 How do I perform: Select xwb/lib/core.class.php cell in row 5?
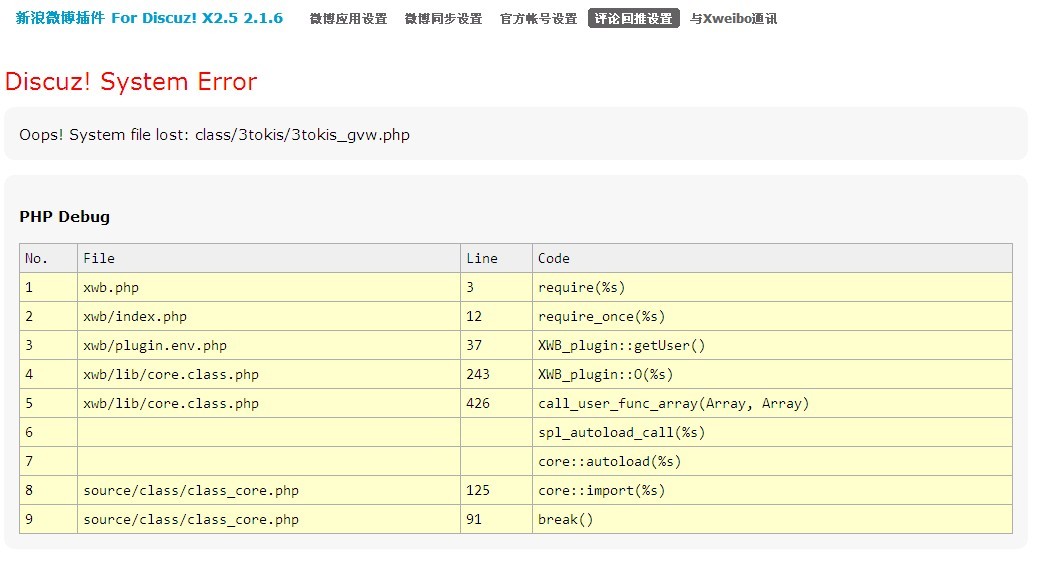(269, 403)
